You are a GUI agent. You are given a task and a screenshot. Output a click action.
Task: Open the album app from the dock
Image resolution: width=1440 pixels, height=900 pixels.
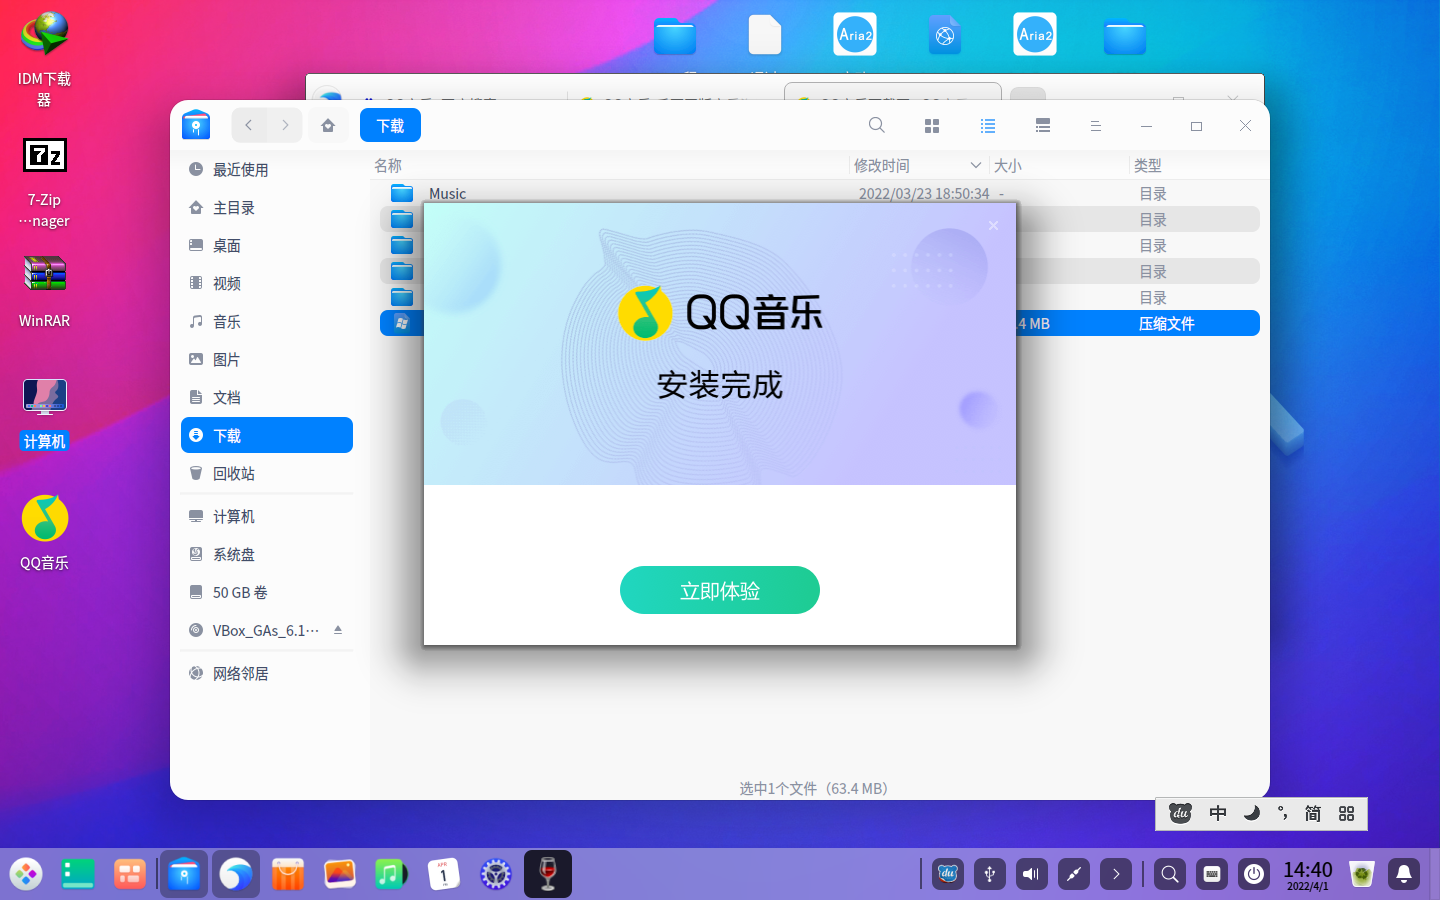[340, 874]
